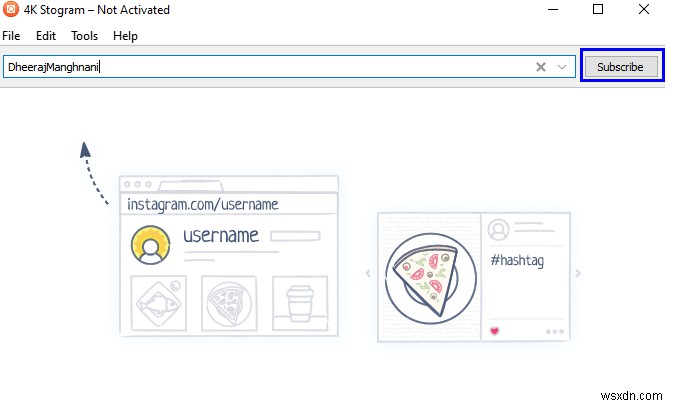
Task: Click the coffee cup thumbnail icon
Action: [297, 301]
